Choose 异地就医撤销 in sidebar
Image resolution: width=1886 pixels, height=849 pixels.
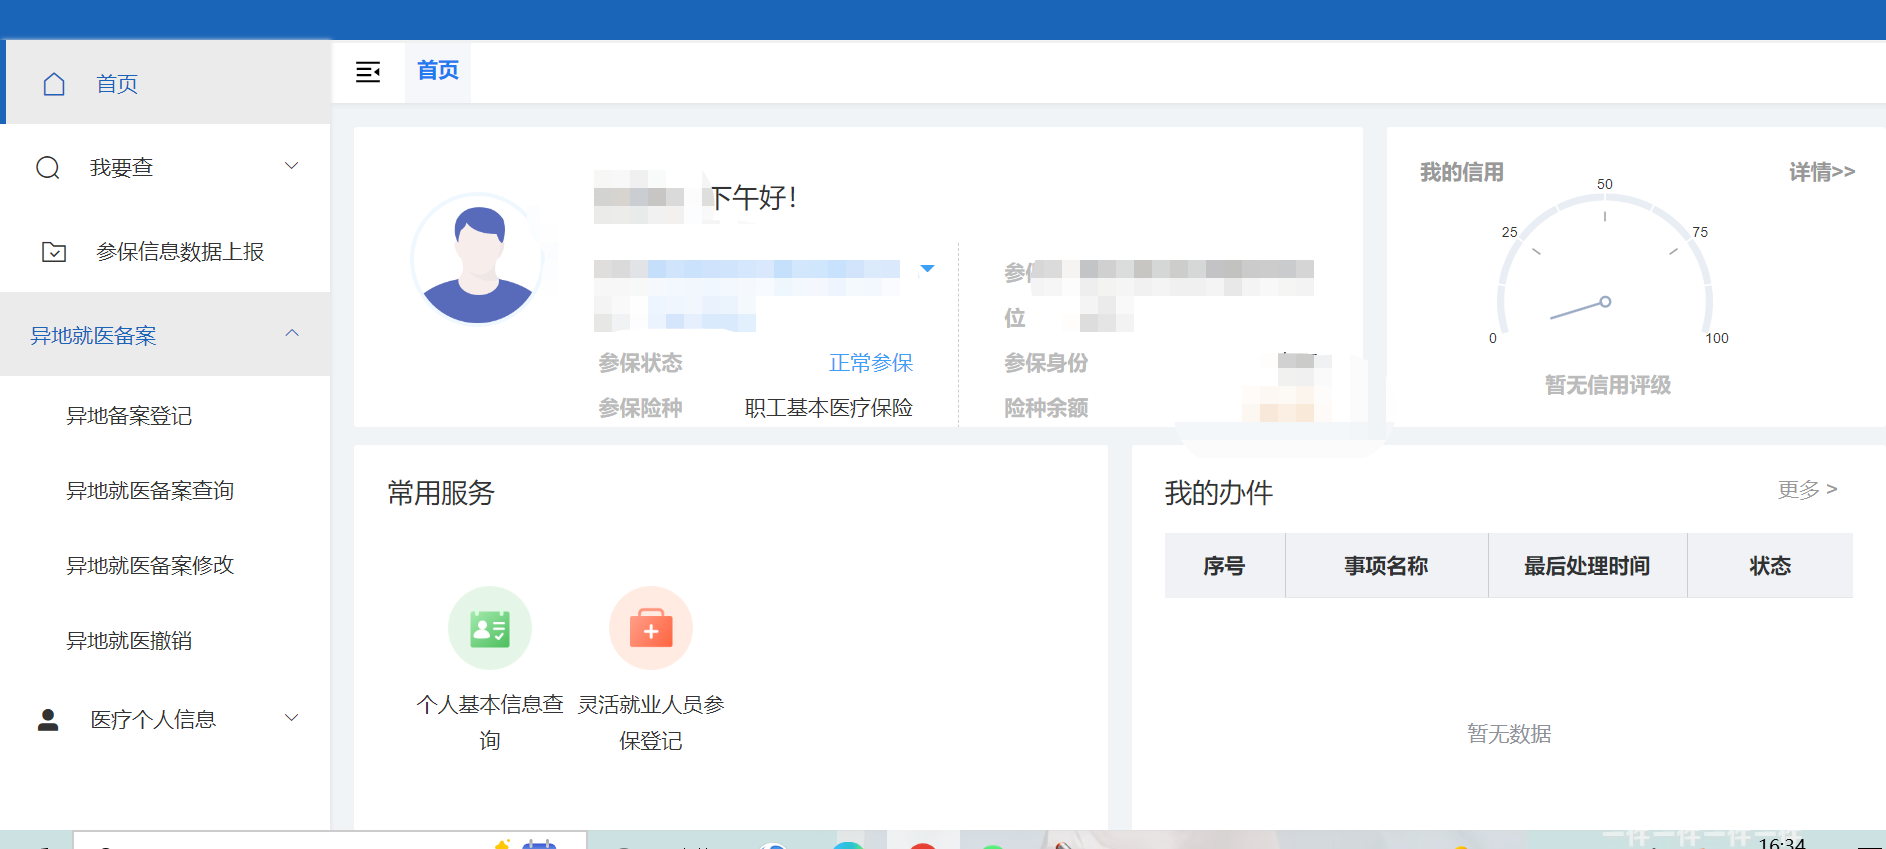tap(129, 641)
